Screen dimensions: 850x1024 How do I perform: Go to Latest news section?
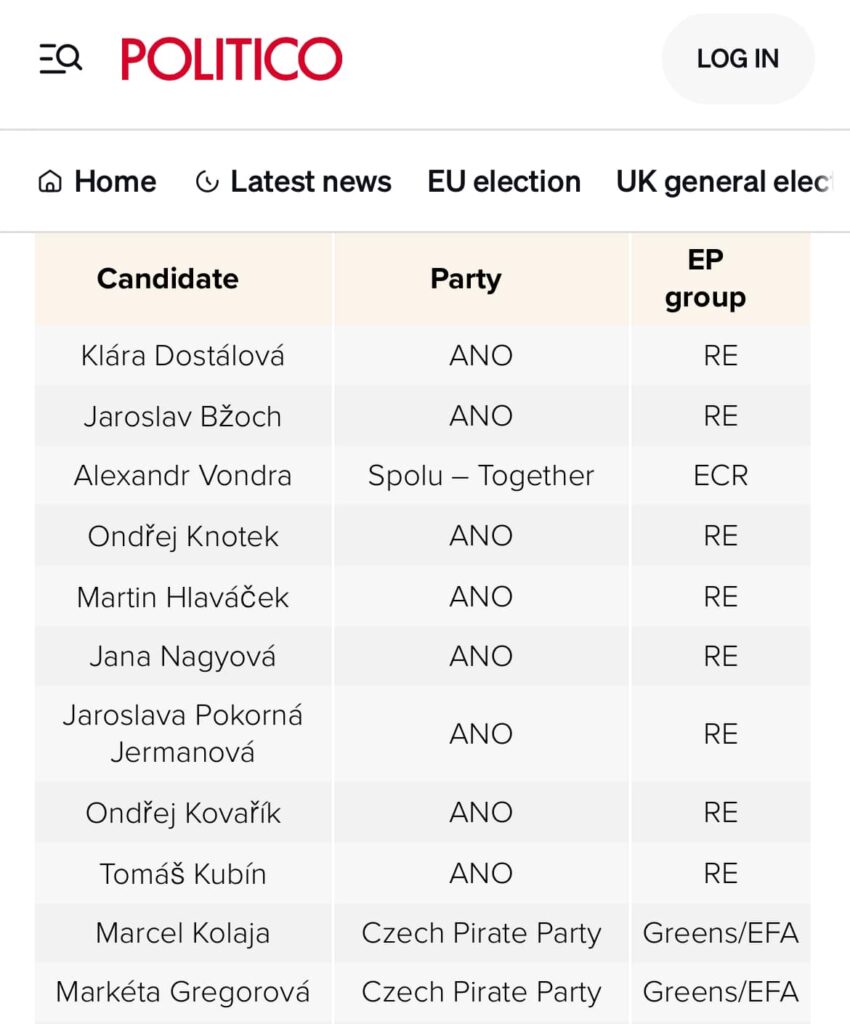point(293,182)
